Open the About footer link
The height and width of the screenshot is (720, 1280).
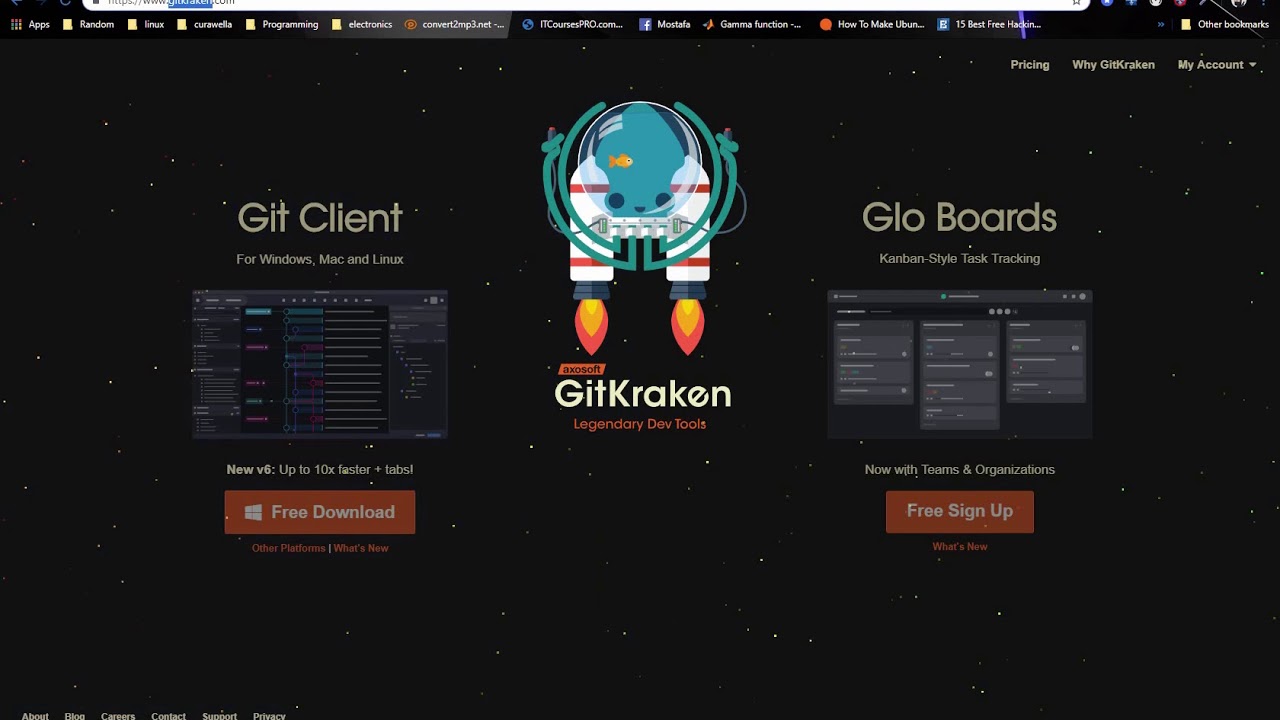point(35,716)
